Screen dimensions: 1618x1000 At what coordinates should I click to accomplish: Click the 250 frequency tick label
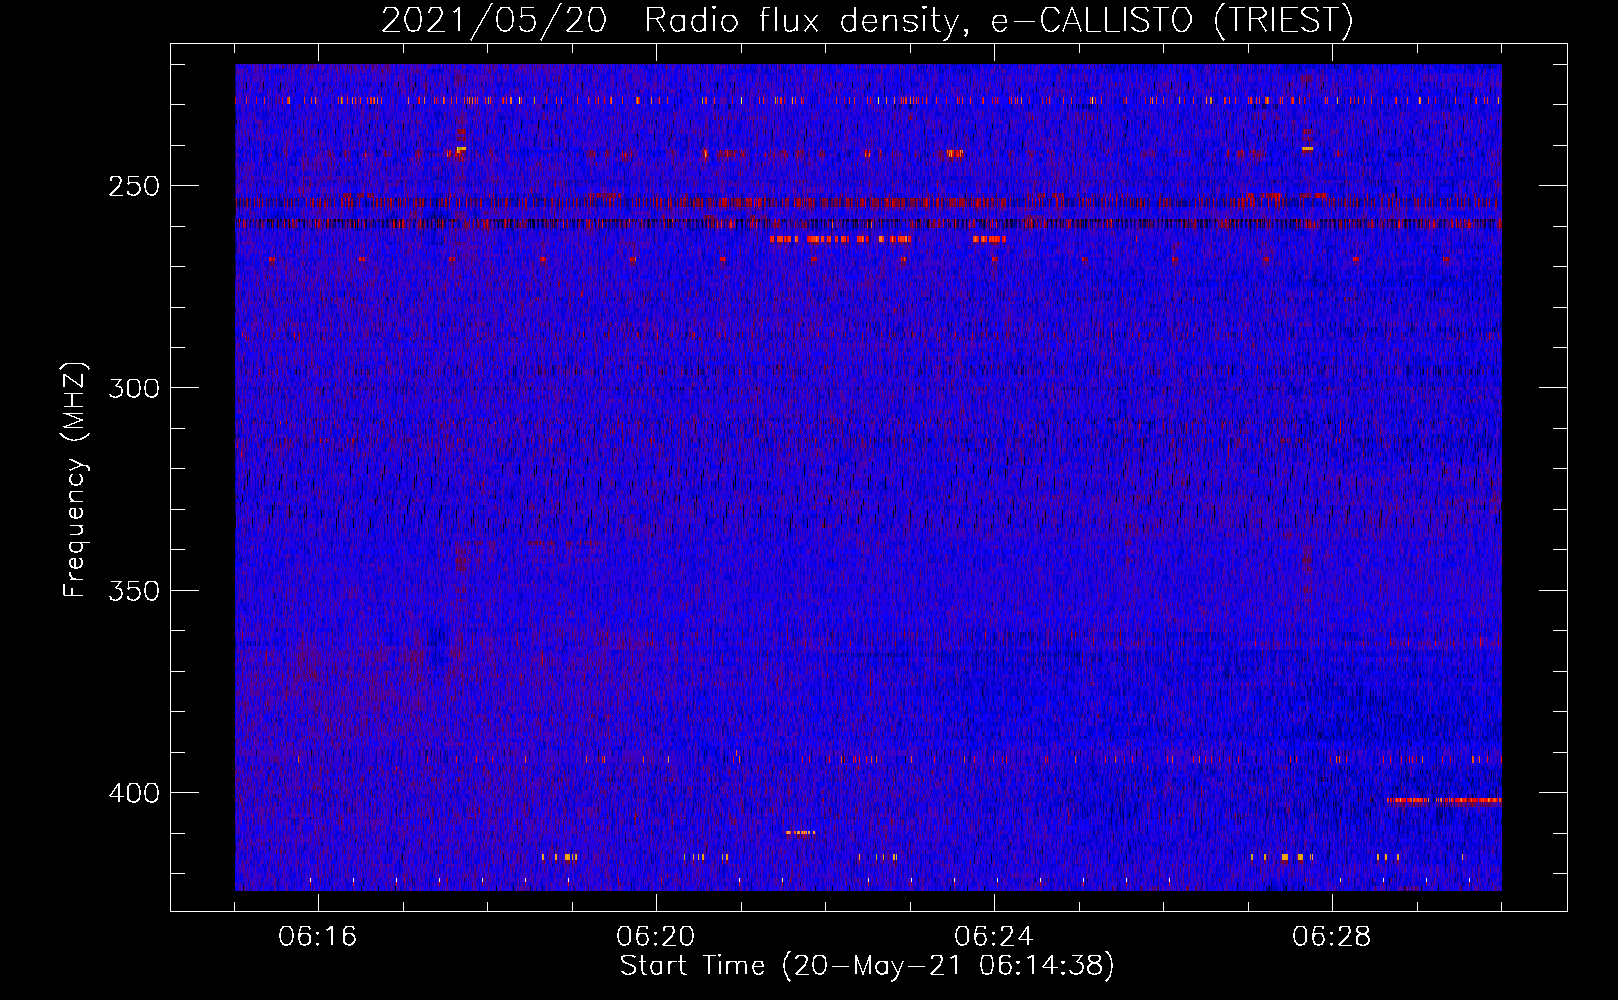[x=134, y=186]
